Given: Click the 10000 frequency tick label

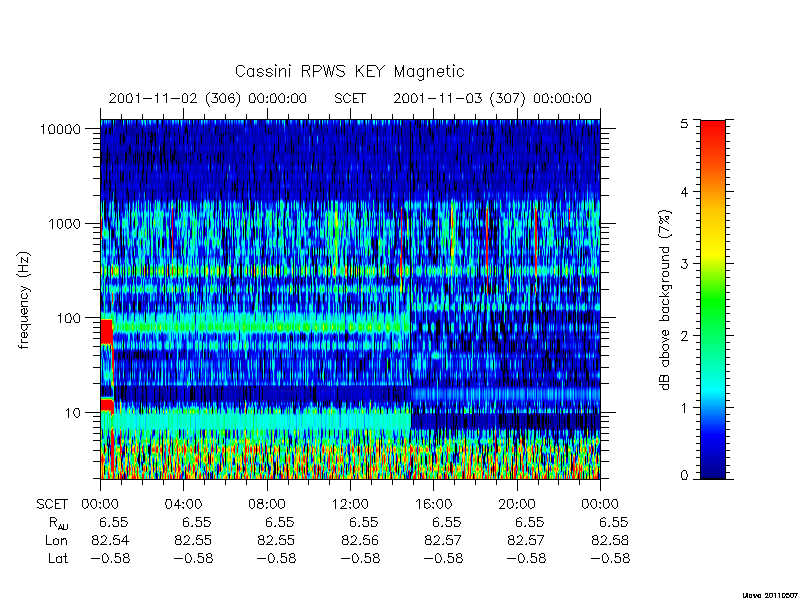Looking at the screenshot, I should (61, 130).
